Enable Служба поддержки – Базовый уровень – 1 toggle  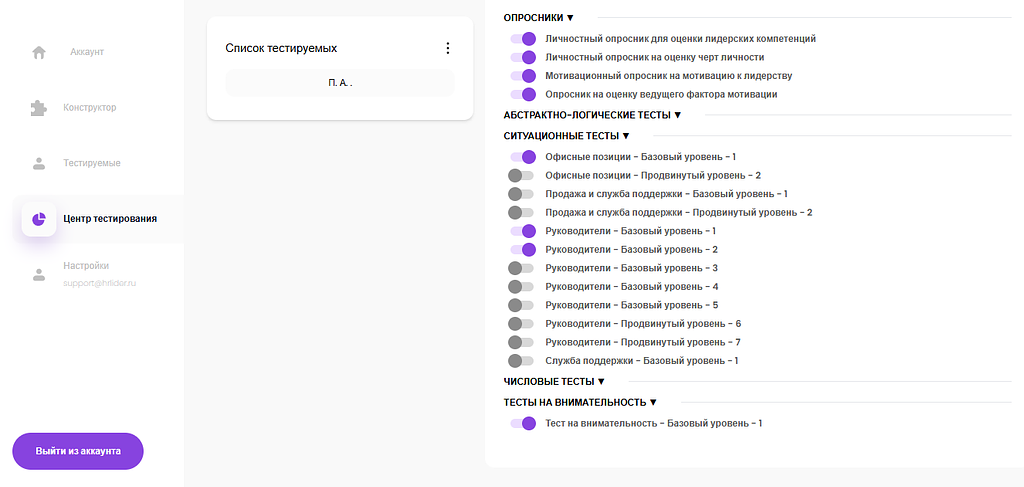click(520, 361)
